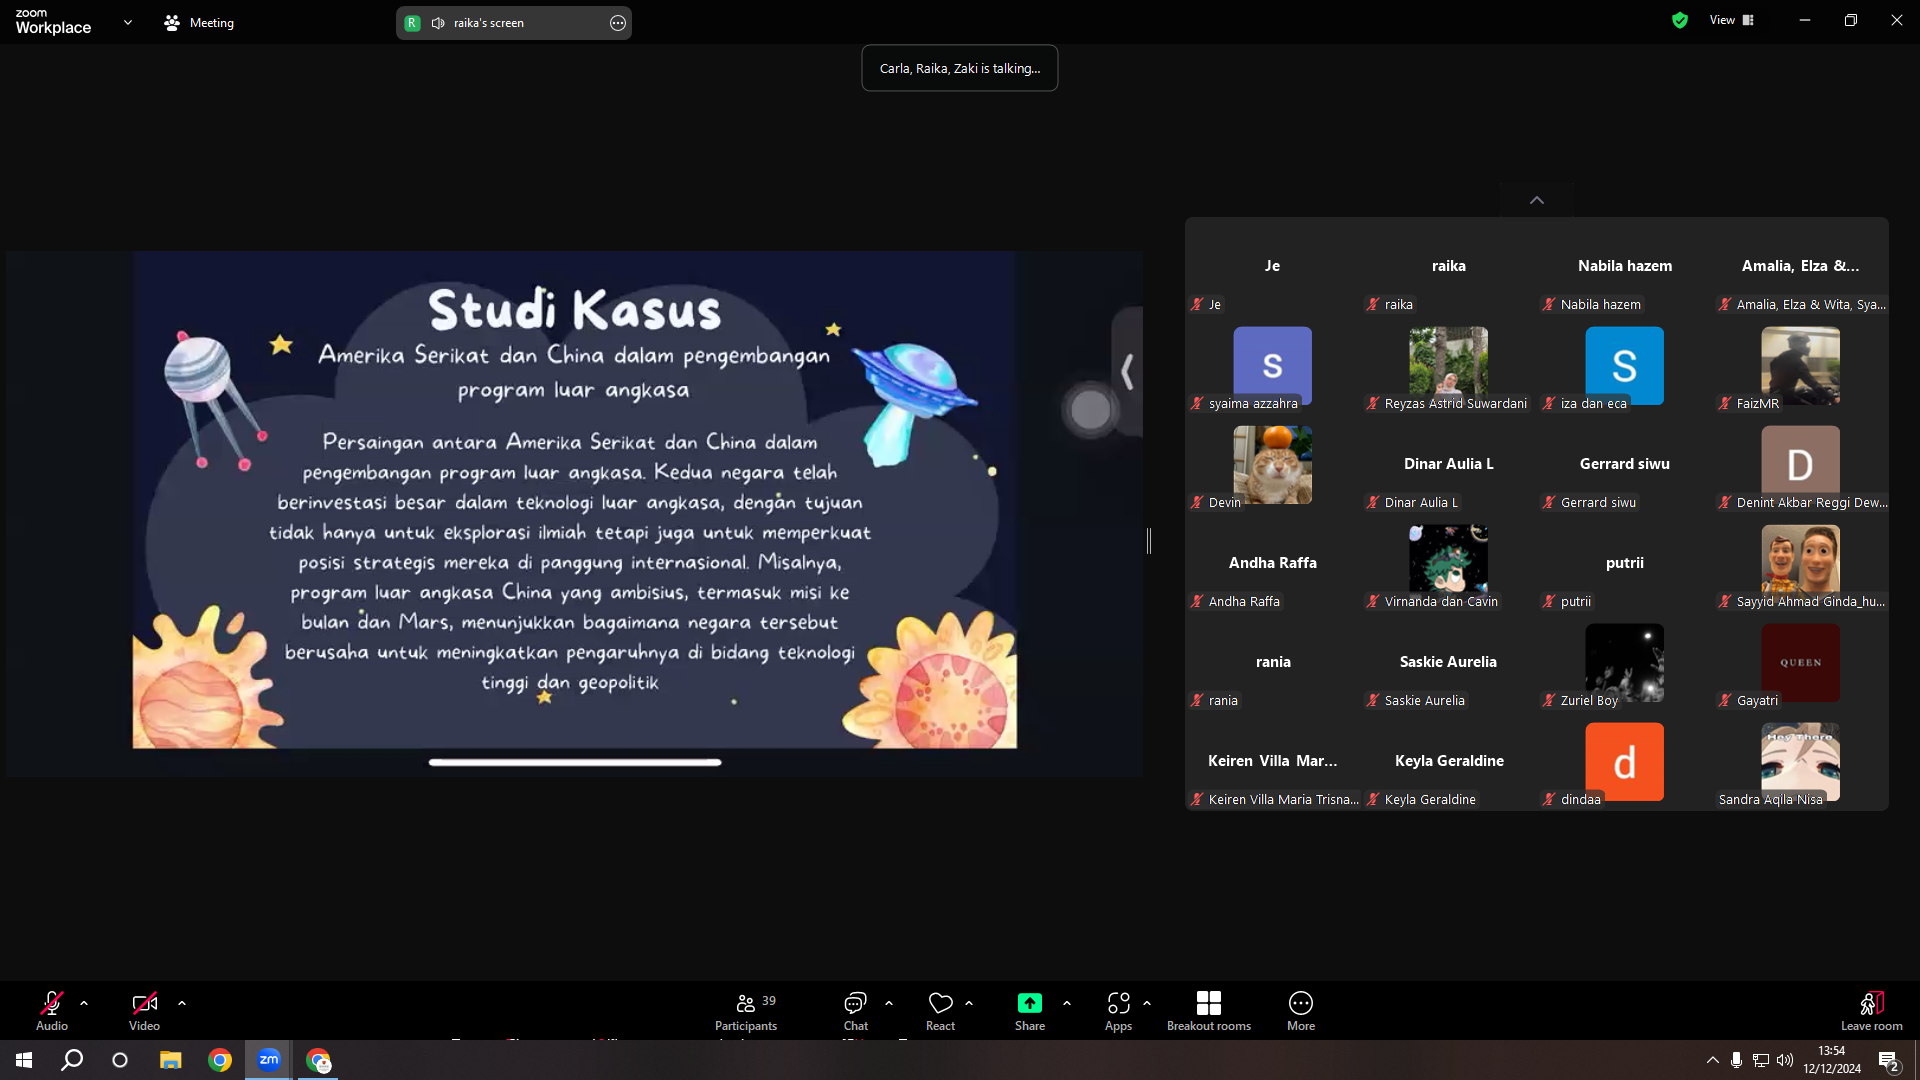Select Devin's cat avatar tile
Image resolution: width=1920 pixels, height=1080 pixels.
tap(1272, 464)
